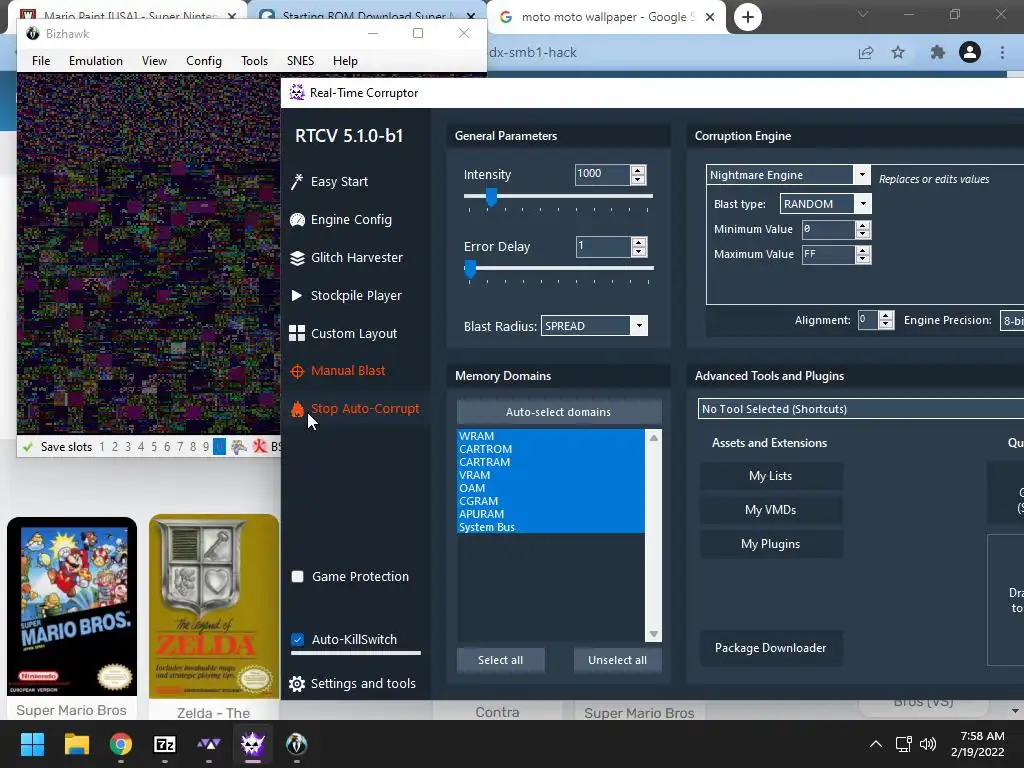Open Bizhawk Config menu
The image size is (1024, 768).
[204, 61]
